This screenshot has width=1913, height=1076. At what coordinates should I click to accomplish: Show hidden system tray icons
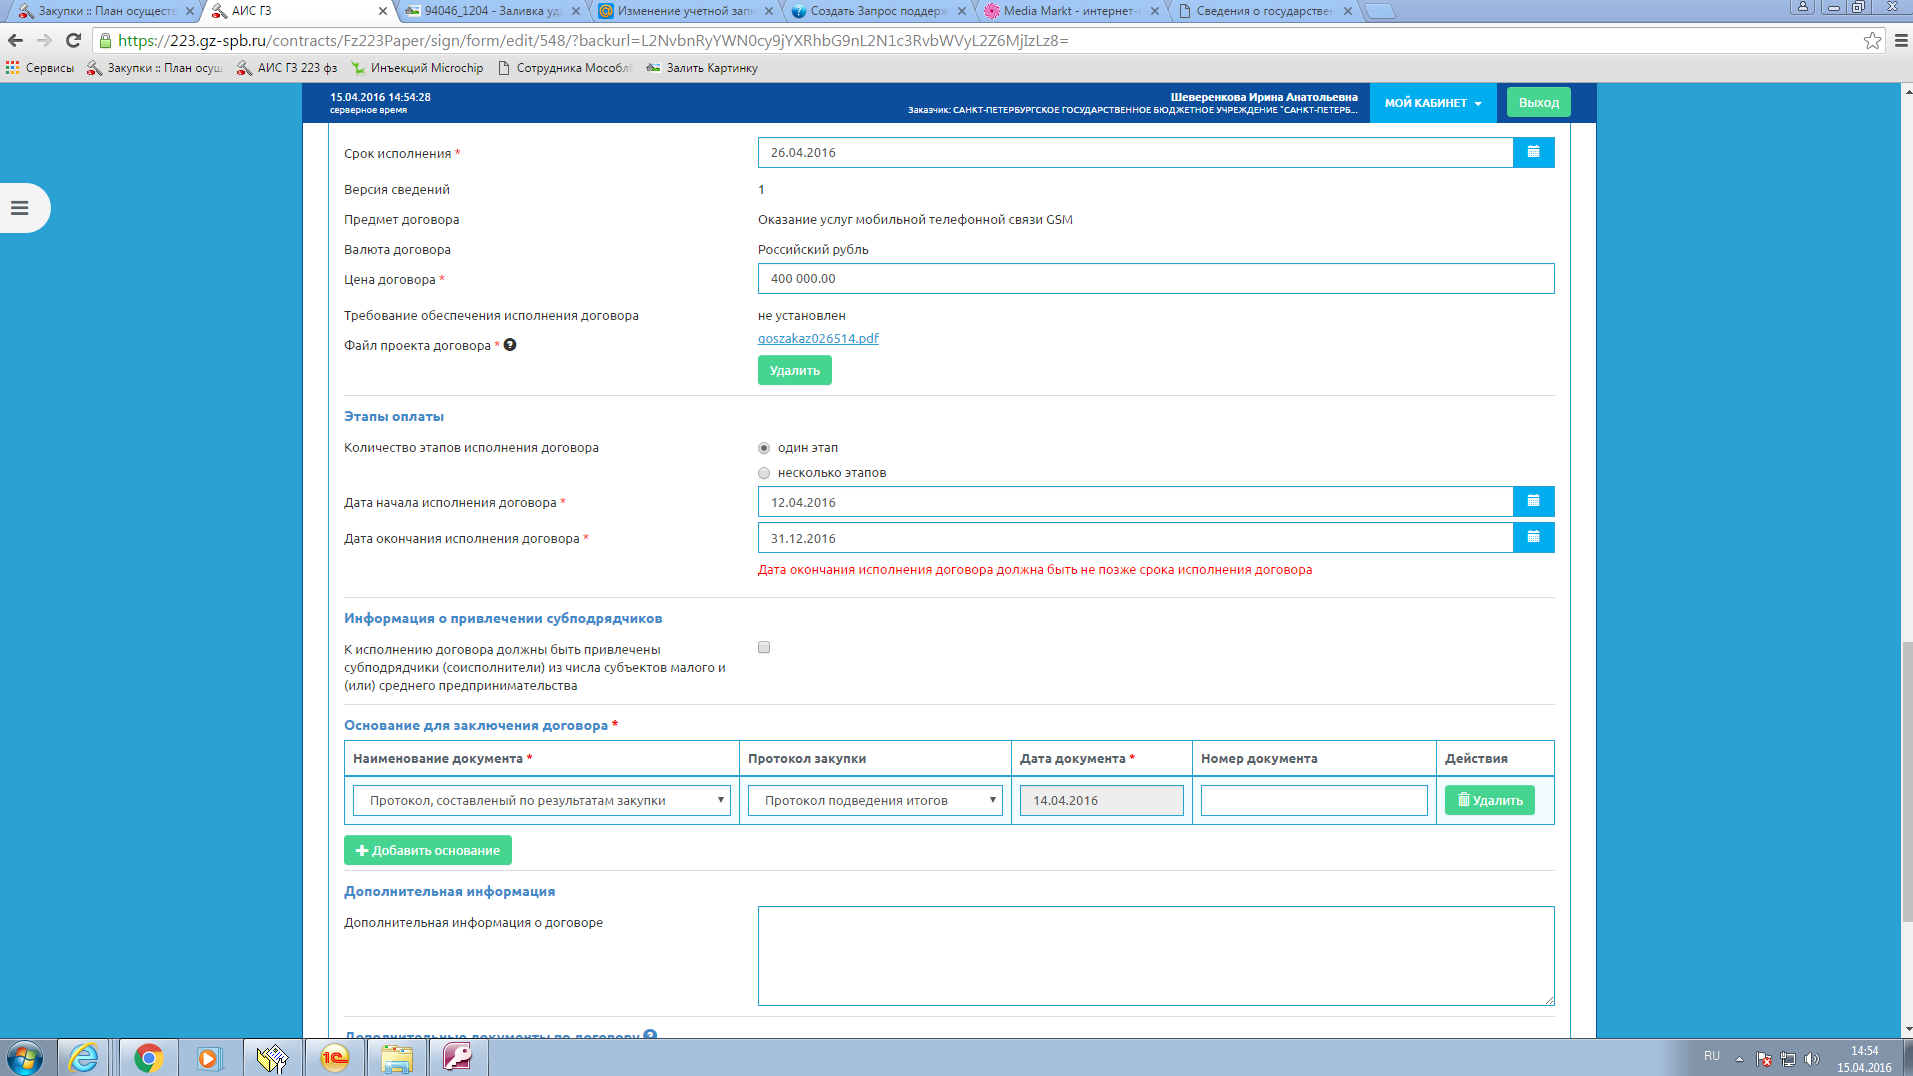(x=1739, y=1059)
